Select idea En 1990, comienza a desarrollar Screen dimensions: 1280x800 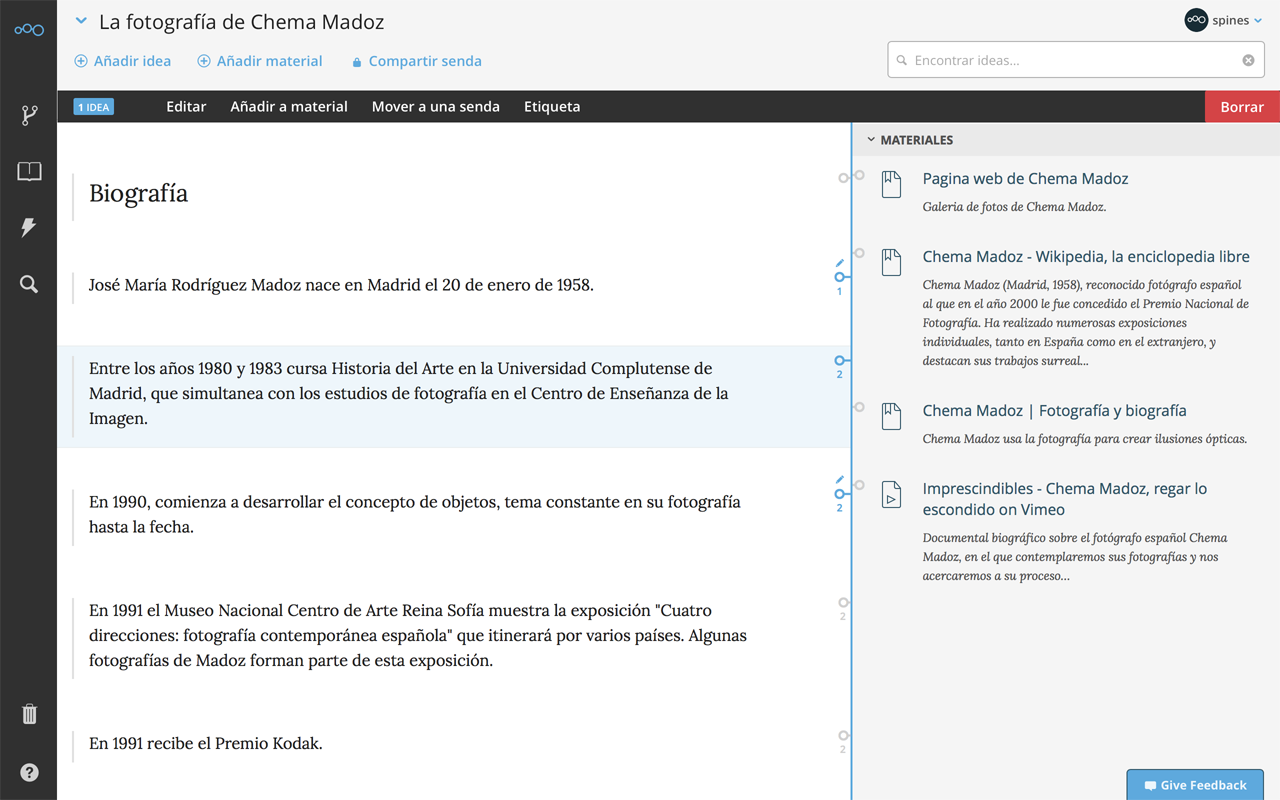(x=414, y=515)
